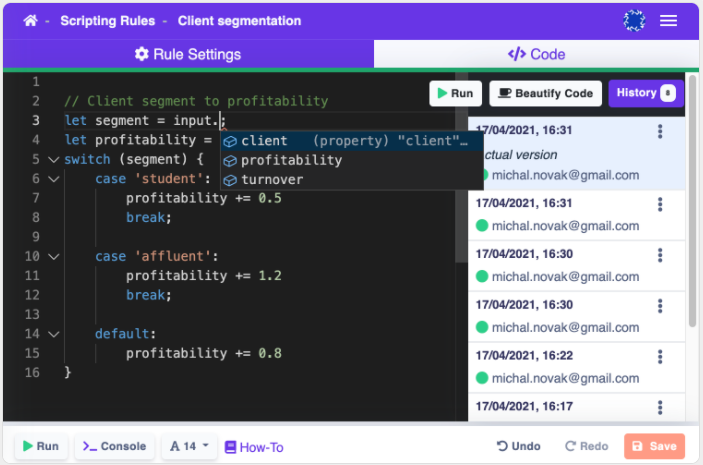Open Client segmentation breadcrumb
This screenshot has width=703, height=465.
pos(239,21)
